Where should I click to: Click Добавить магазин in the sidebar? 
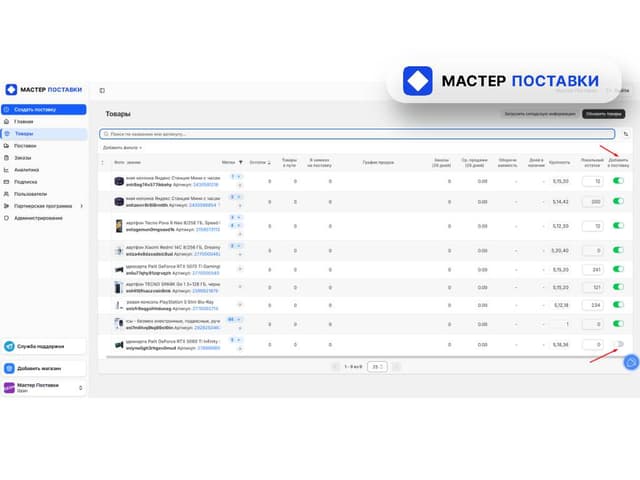click(44, 369)
